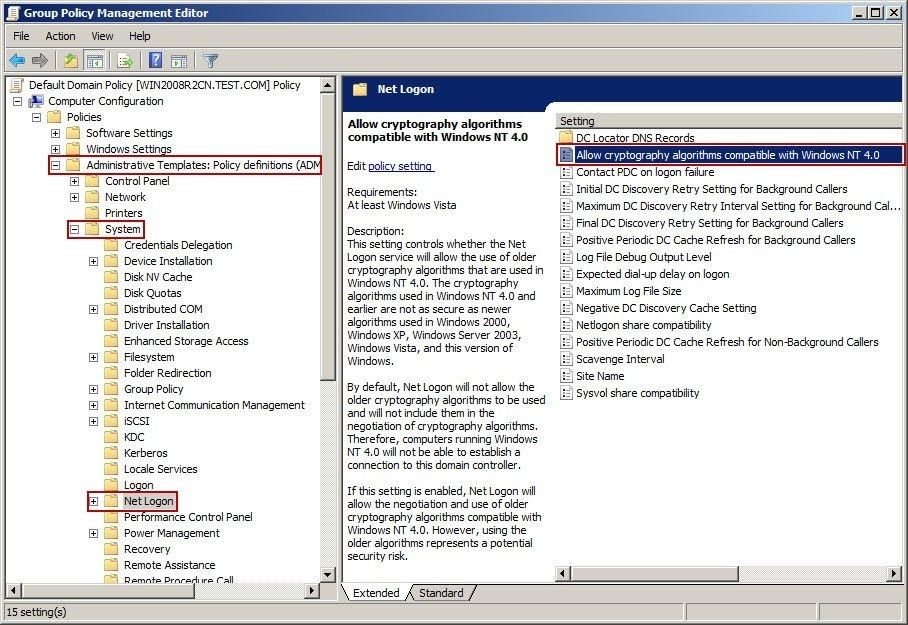908x625 pixels.
Task: Select Expected dial-up delay on logon setting
Action: [653, 274]
